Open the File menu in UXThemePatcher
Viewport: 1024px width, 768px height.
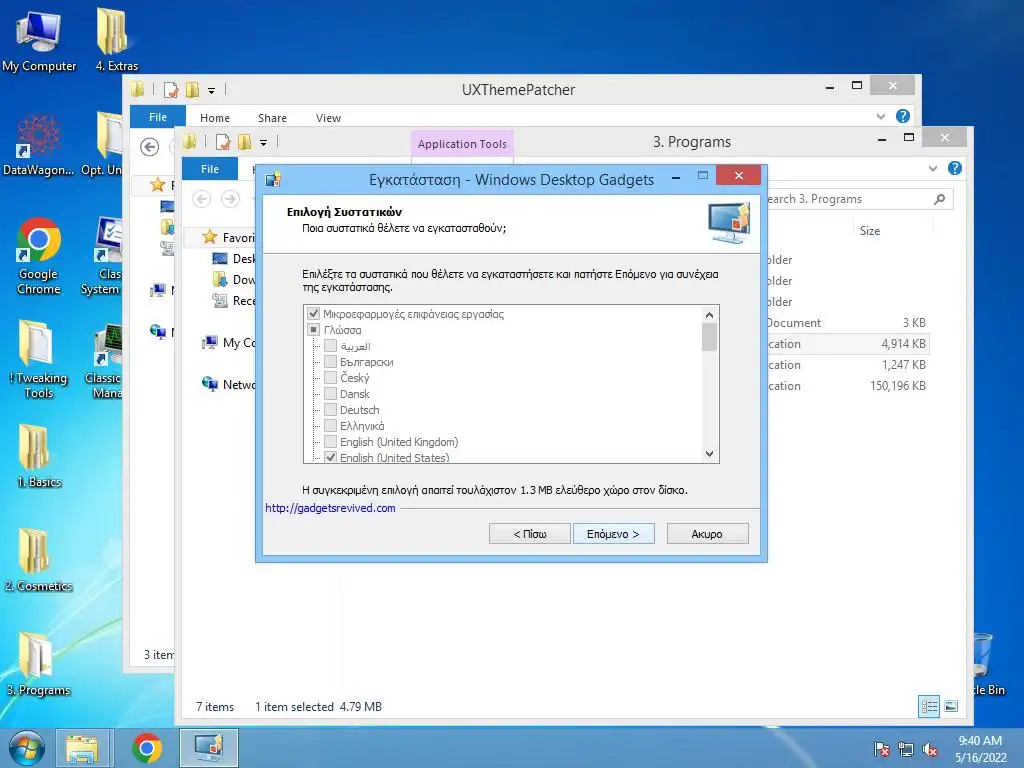click(157, 117)
